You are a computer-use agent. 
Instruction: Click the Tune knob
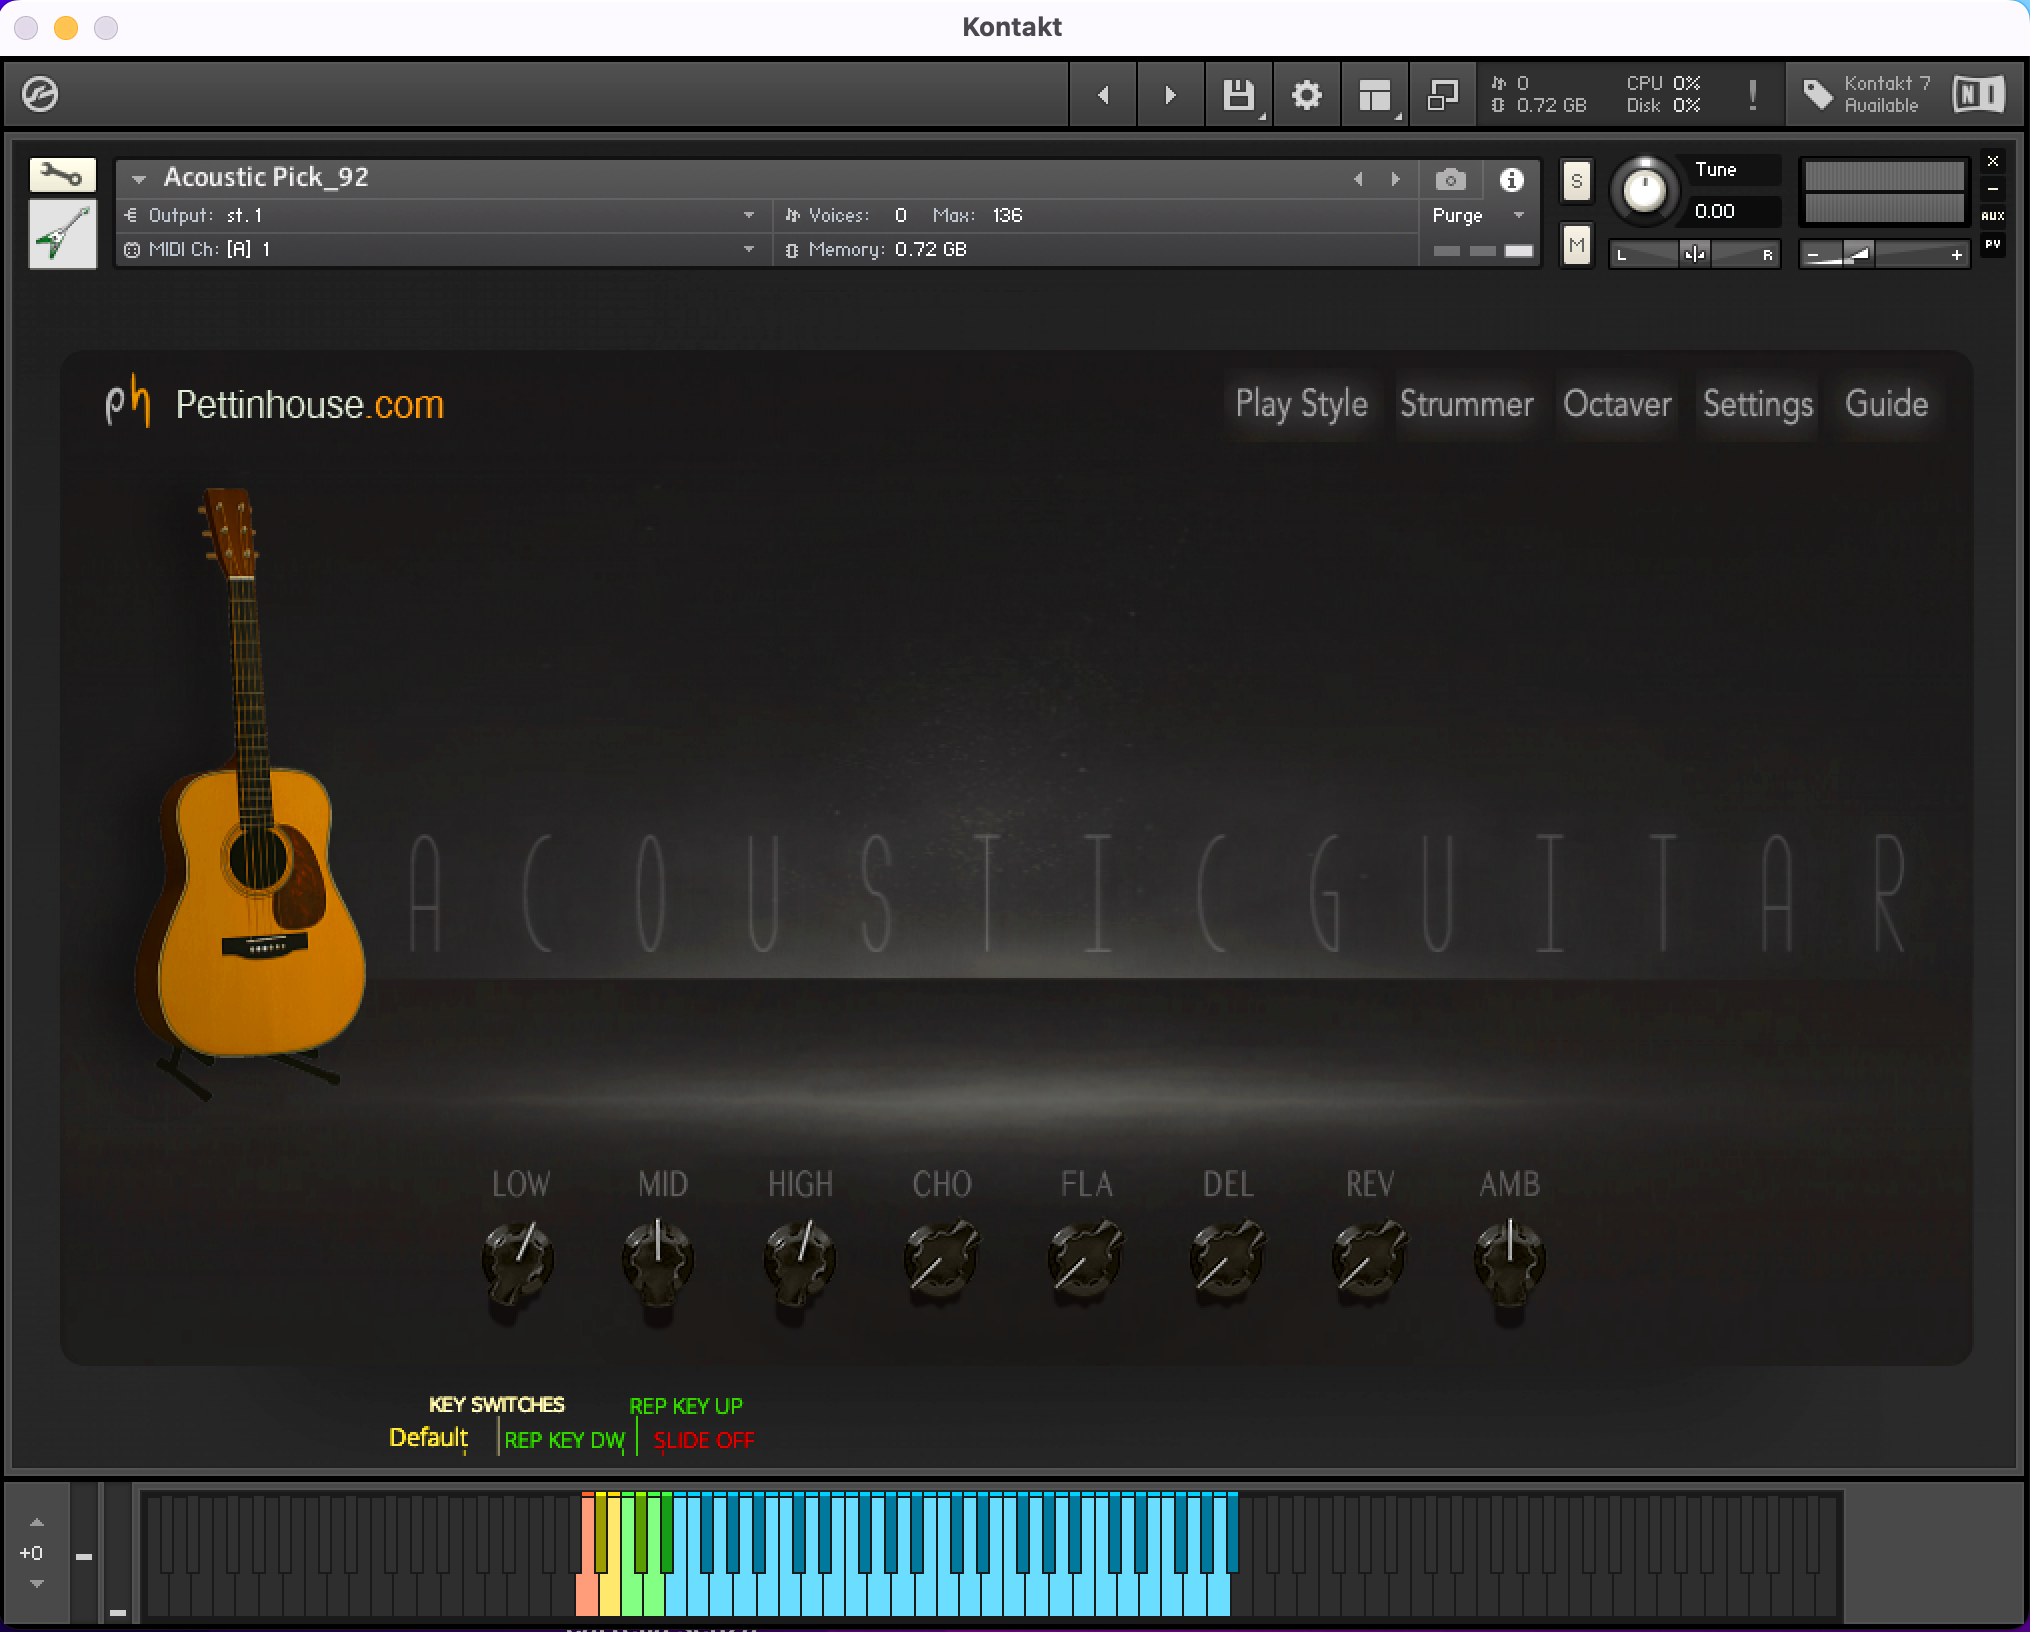pos(1644,189)
